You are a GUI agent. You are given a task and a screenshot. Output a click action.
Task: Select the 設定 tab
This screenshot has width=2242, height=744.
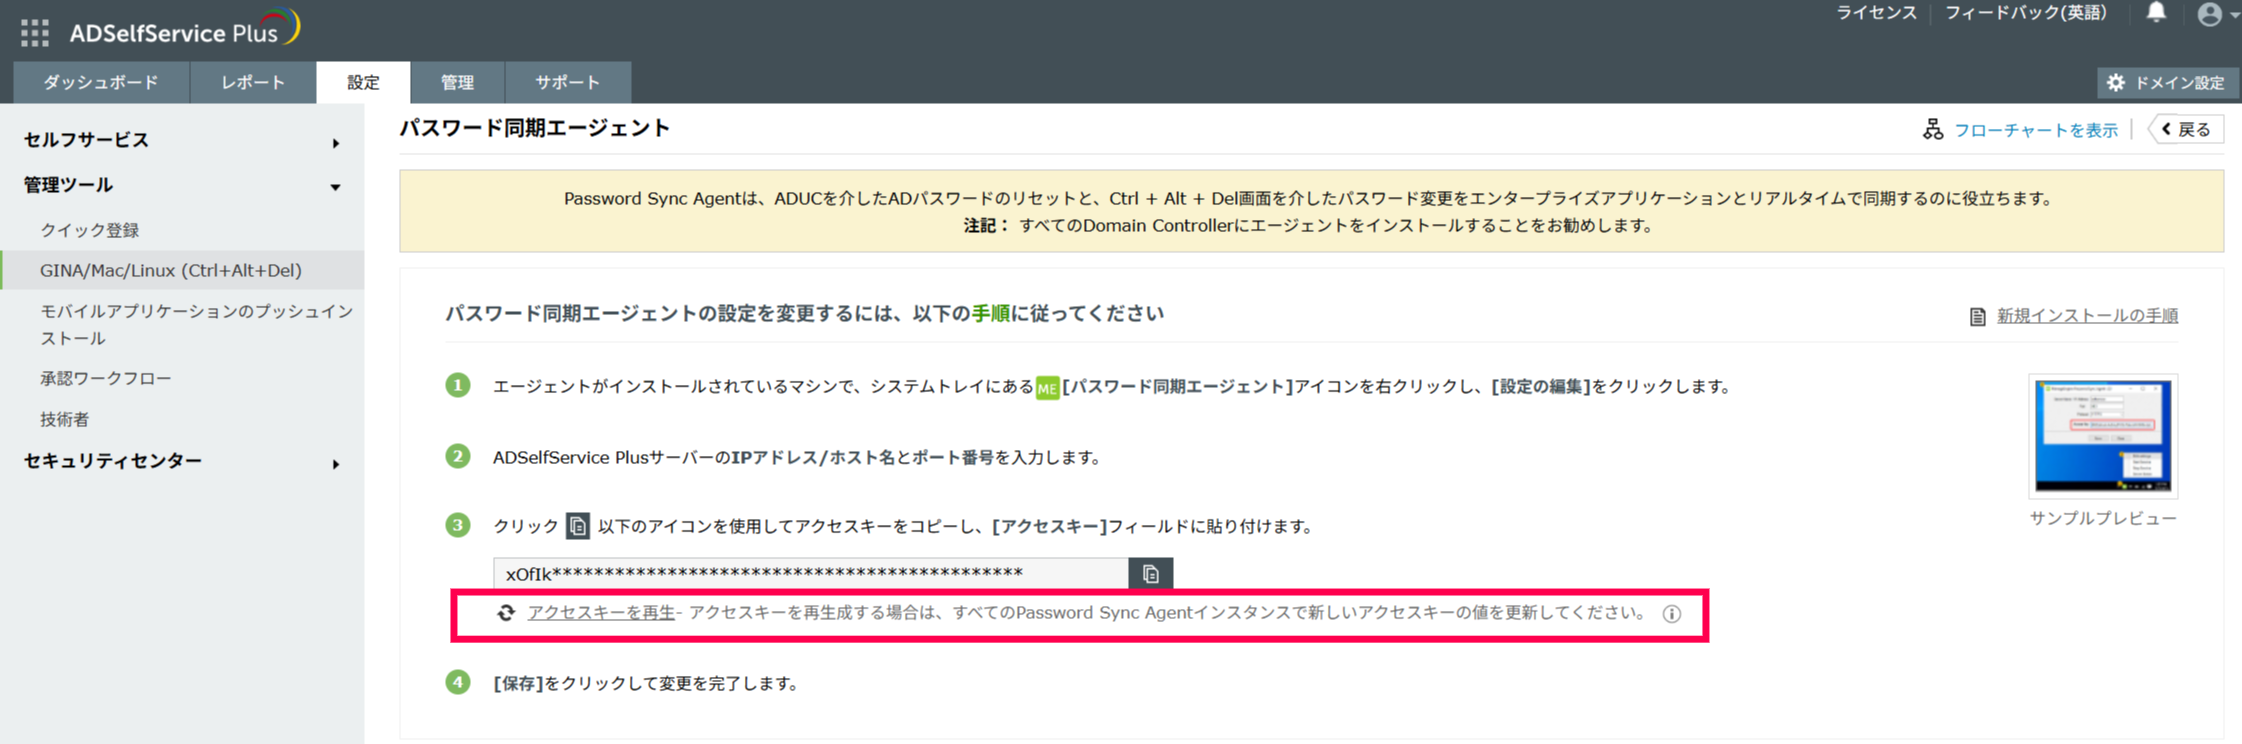coord(363,82)
